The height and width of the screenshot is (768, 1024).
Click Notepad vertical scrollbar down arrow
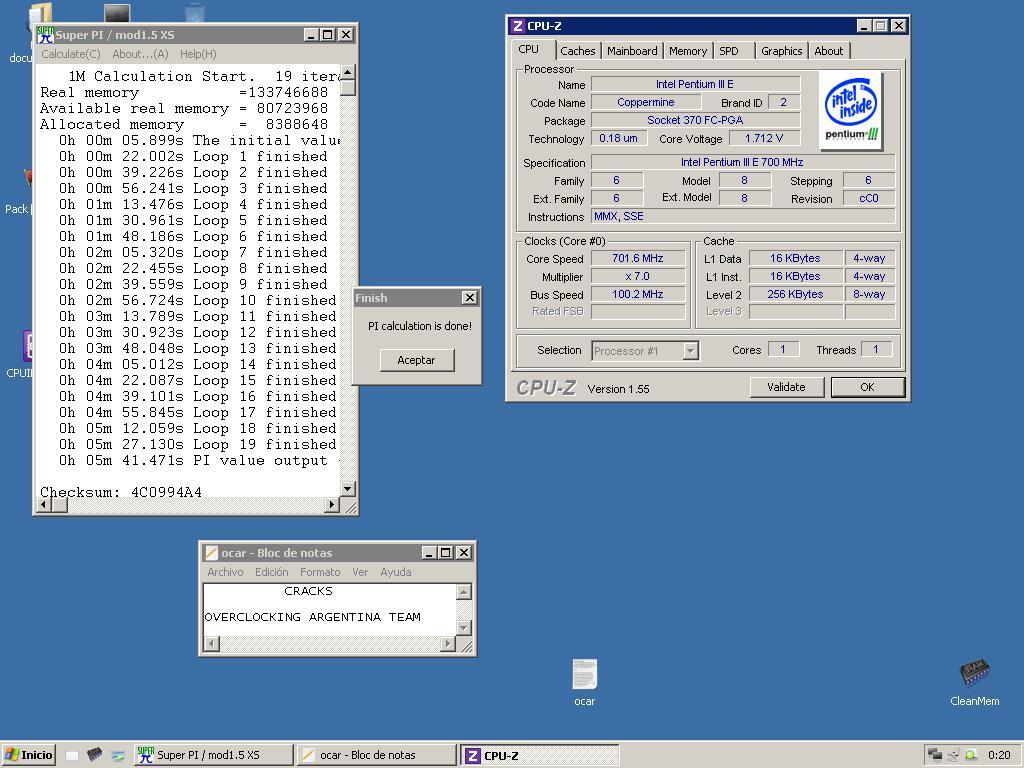(464, 628)
